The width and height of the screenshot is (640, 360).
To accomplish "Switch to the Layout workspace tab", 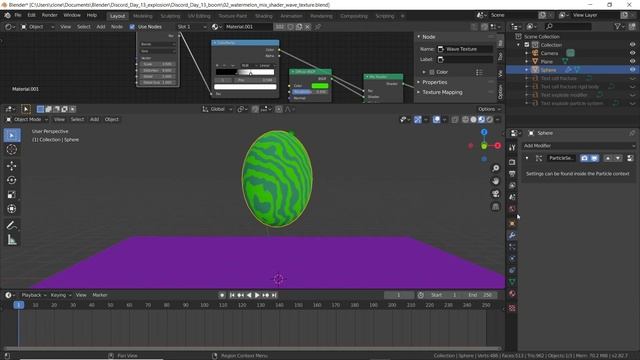I will click(x=118, y=16).
